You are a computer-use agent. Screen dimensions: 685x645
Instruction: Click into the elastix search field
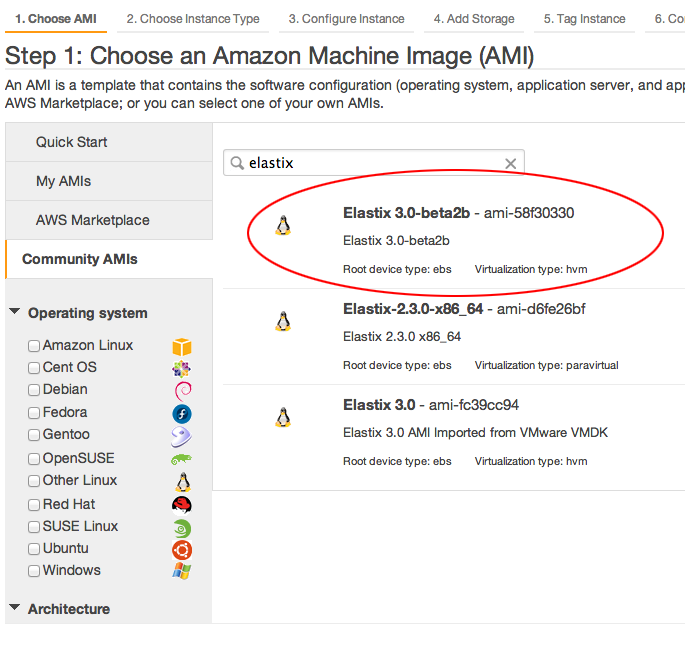coord(374,163)
